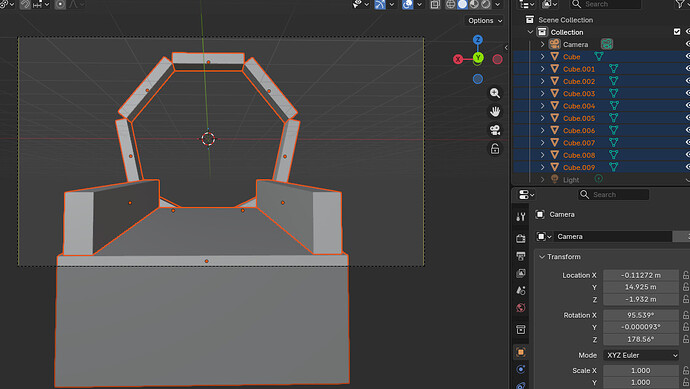Open the outliner filter funnel icon
The width and height of the screenshot is (690, 389).
click(x=680, y=4)
